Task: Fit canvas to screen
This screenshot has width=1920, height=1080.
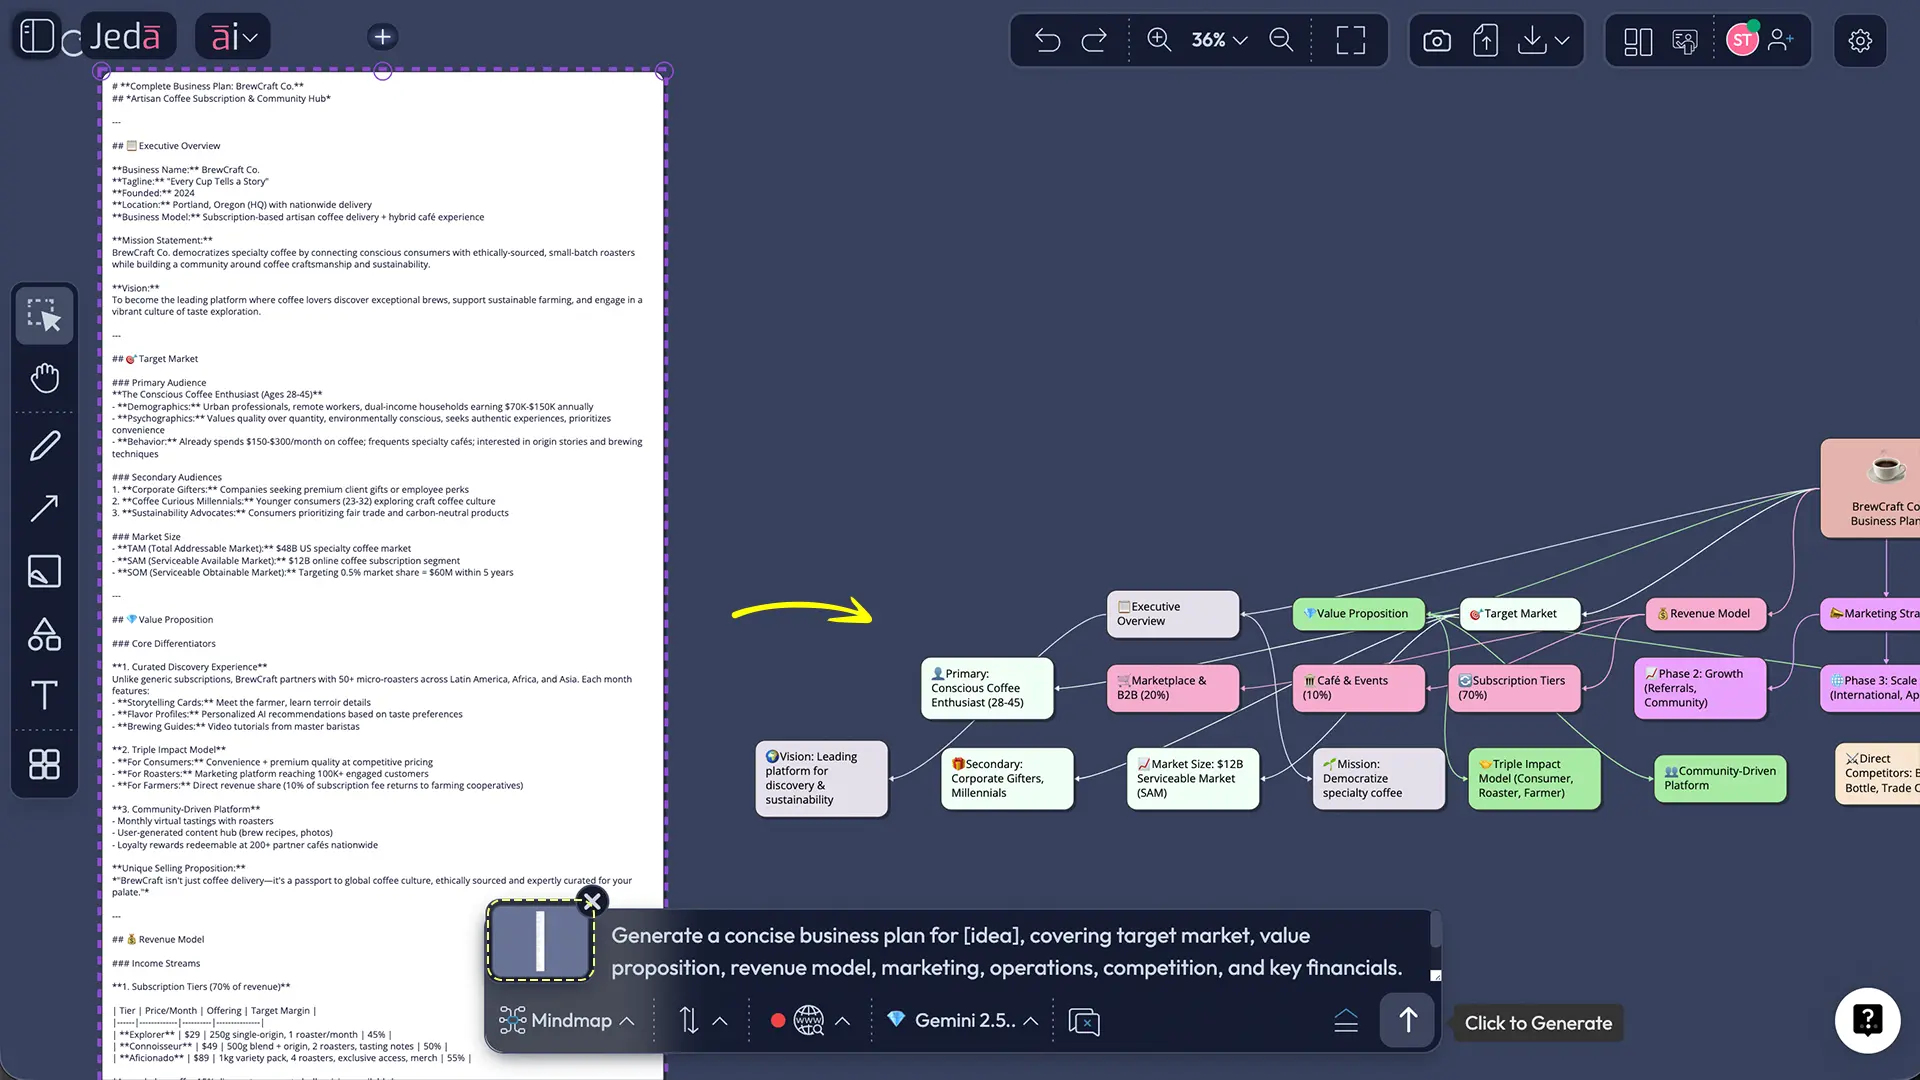Action: (x=1351, y=40)
